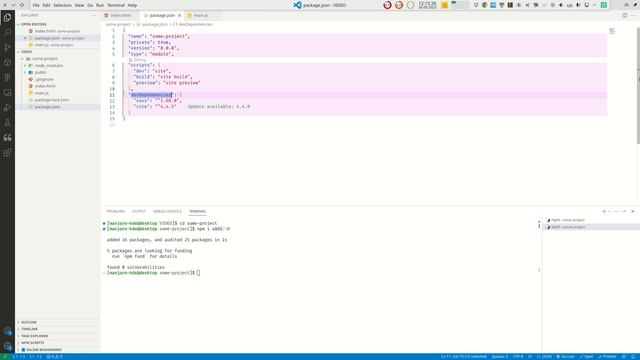Viewport: 640px width, 360px height.
Task: Open the Testing flask icon in the activity bar
Action: [x=7, y=122]
